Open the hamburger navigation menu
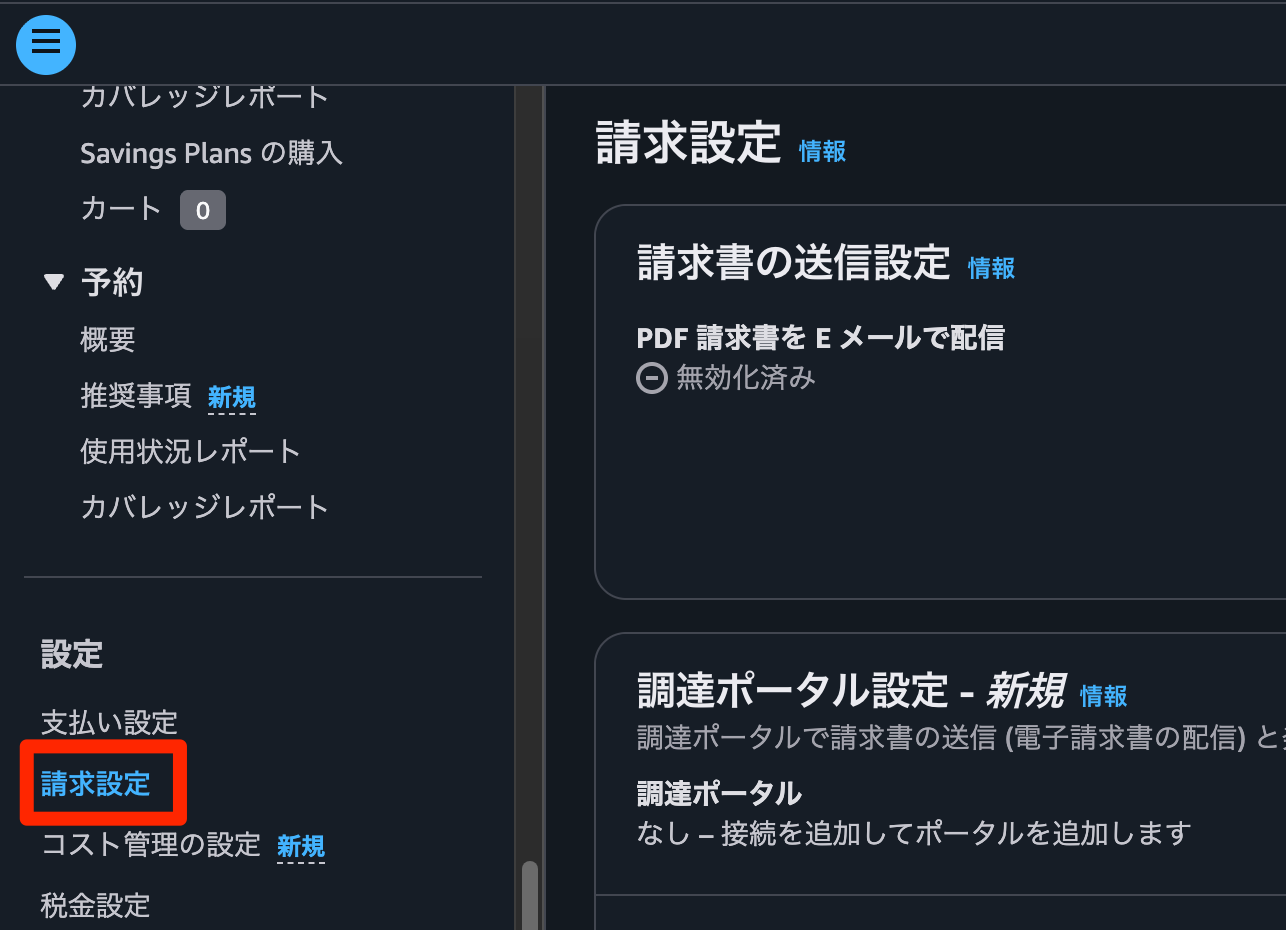Image resolution: width=1286 pixels, height=930 pixels. point(45,44)
